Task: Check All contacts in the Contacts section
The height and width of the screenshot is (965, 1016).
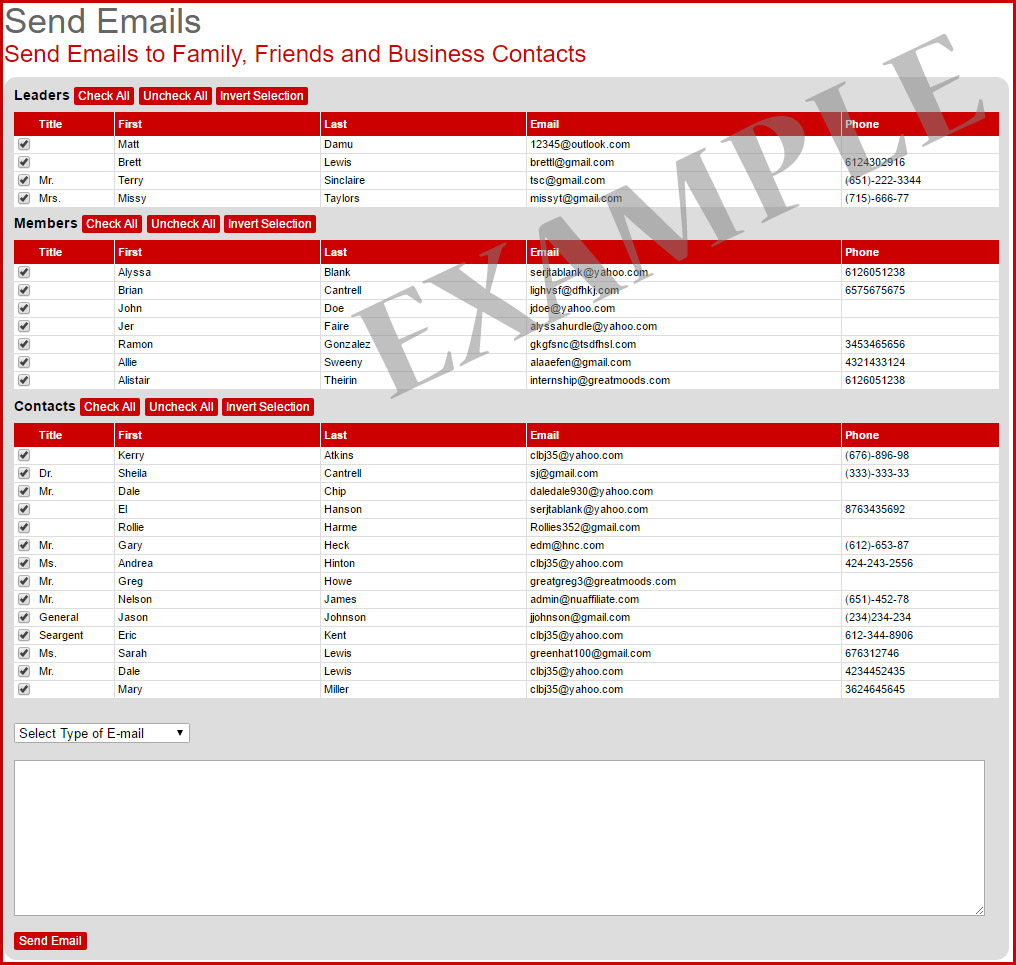Action: [x=110, y=406]
